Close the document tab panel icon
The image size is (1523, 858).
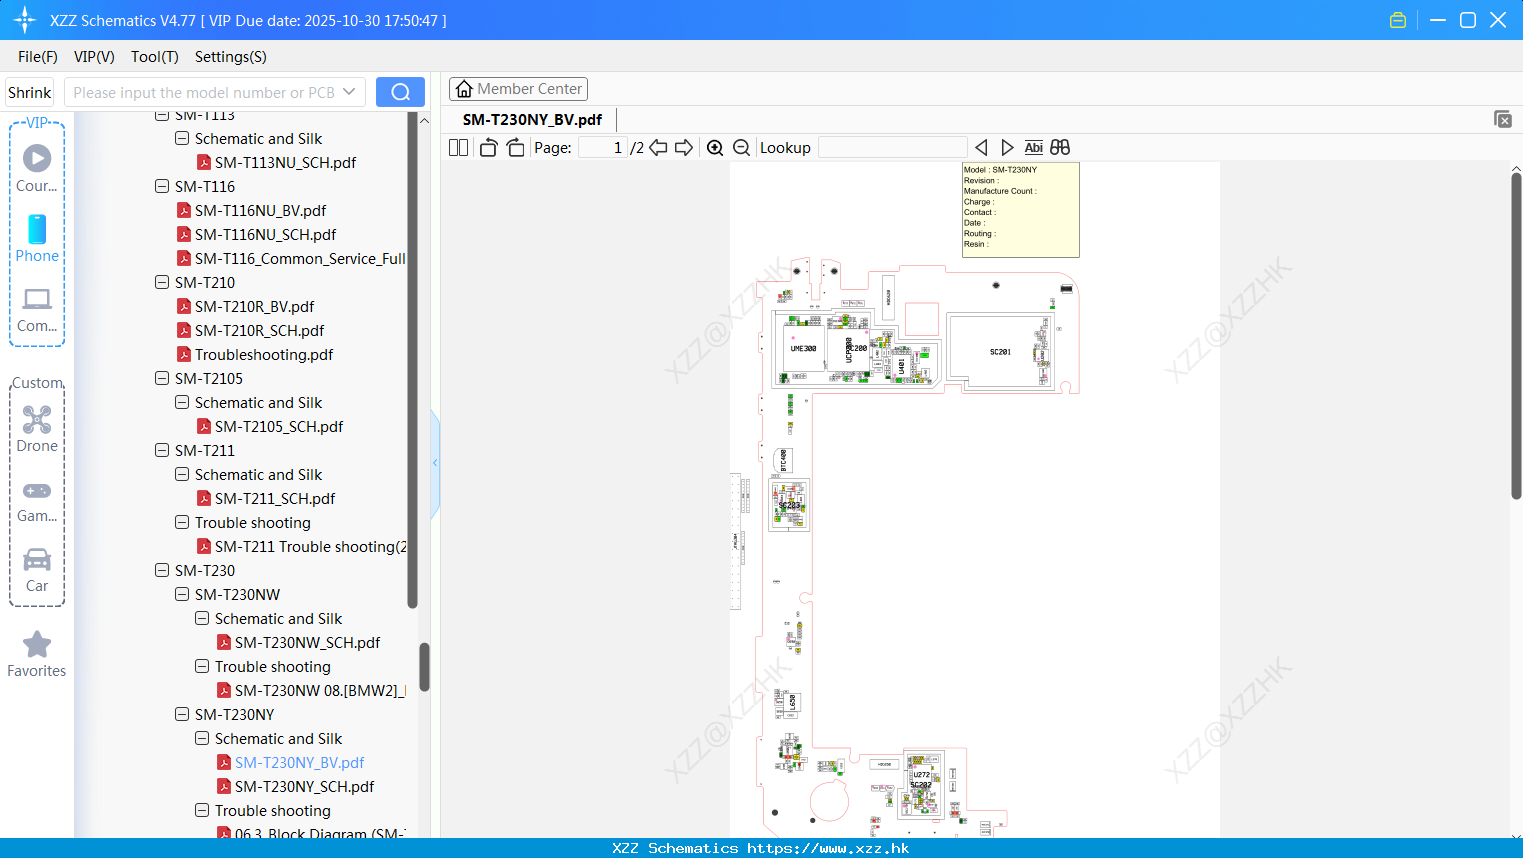(1502, 119)
